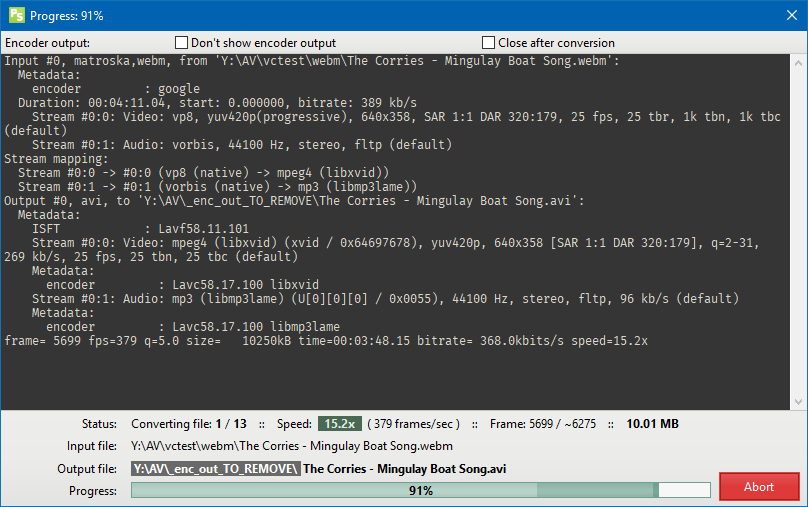Click the "Input #0, matroska,webm" log line
Image resolution: width=808 pixels, height=507 pixels.
[x=312, y=61]
